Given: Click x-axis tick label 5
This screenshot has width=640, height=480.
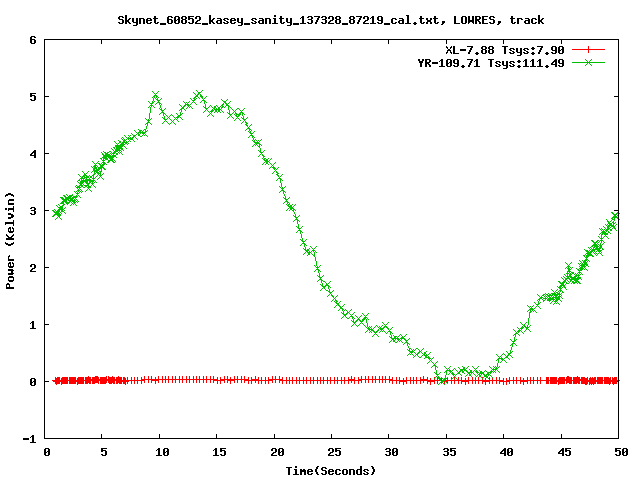Looking at the screenshot, I should tap(104, 452).
